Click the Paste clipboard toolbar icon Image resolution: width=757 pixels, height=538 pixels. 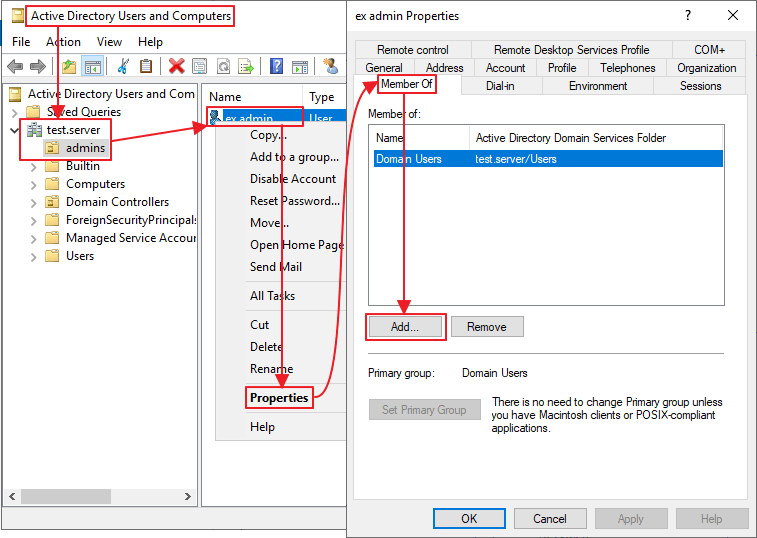(x=146, y=66)
